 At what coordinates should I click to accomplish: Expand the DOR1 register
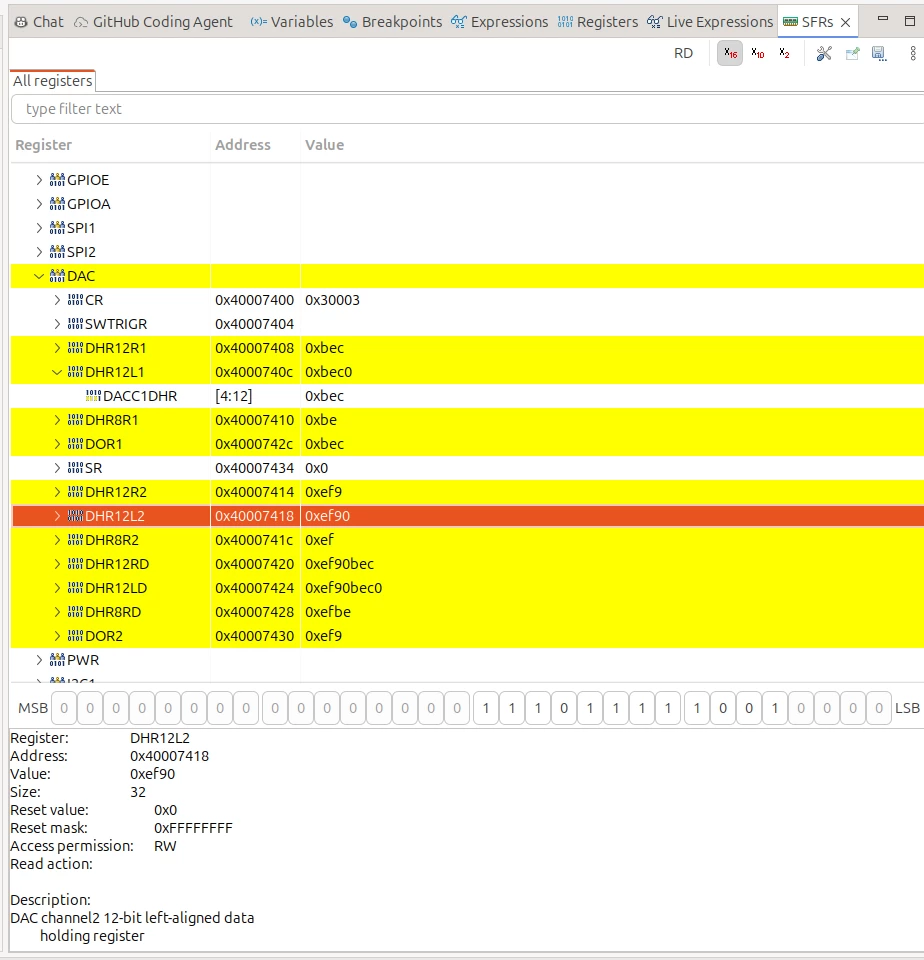57,444
